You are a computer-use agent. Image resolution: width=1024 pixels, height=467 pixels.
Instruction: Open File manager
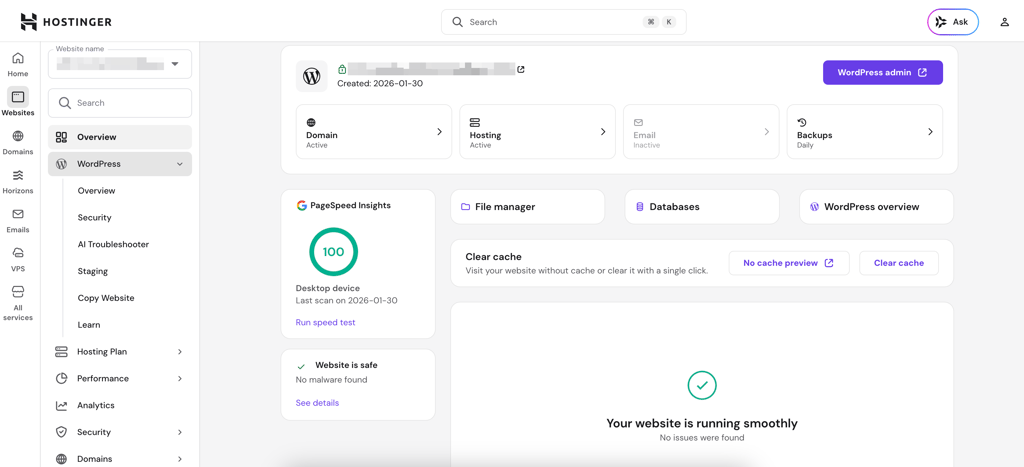point(528,206)
